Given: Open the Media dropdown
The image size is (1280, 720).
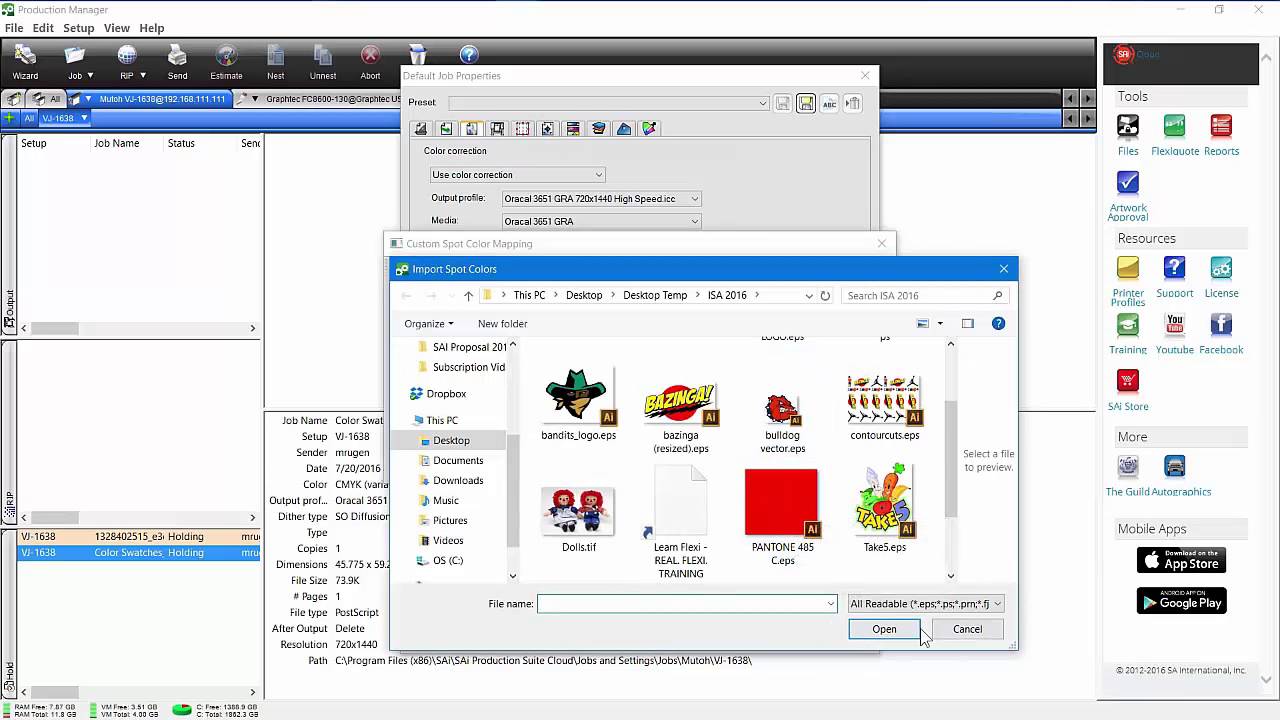Looking at the screenshot, I should (601, 221).
